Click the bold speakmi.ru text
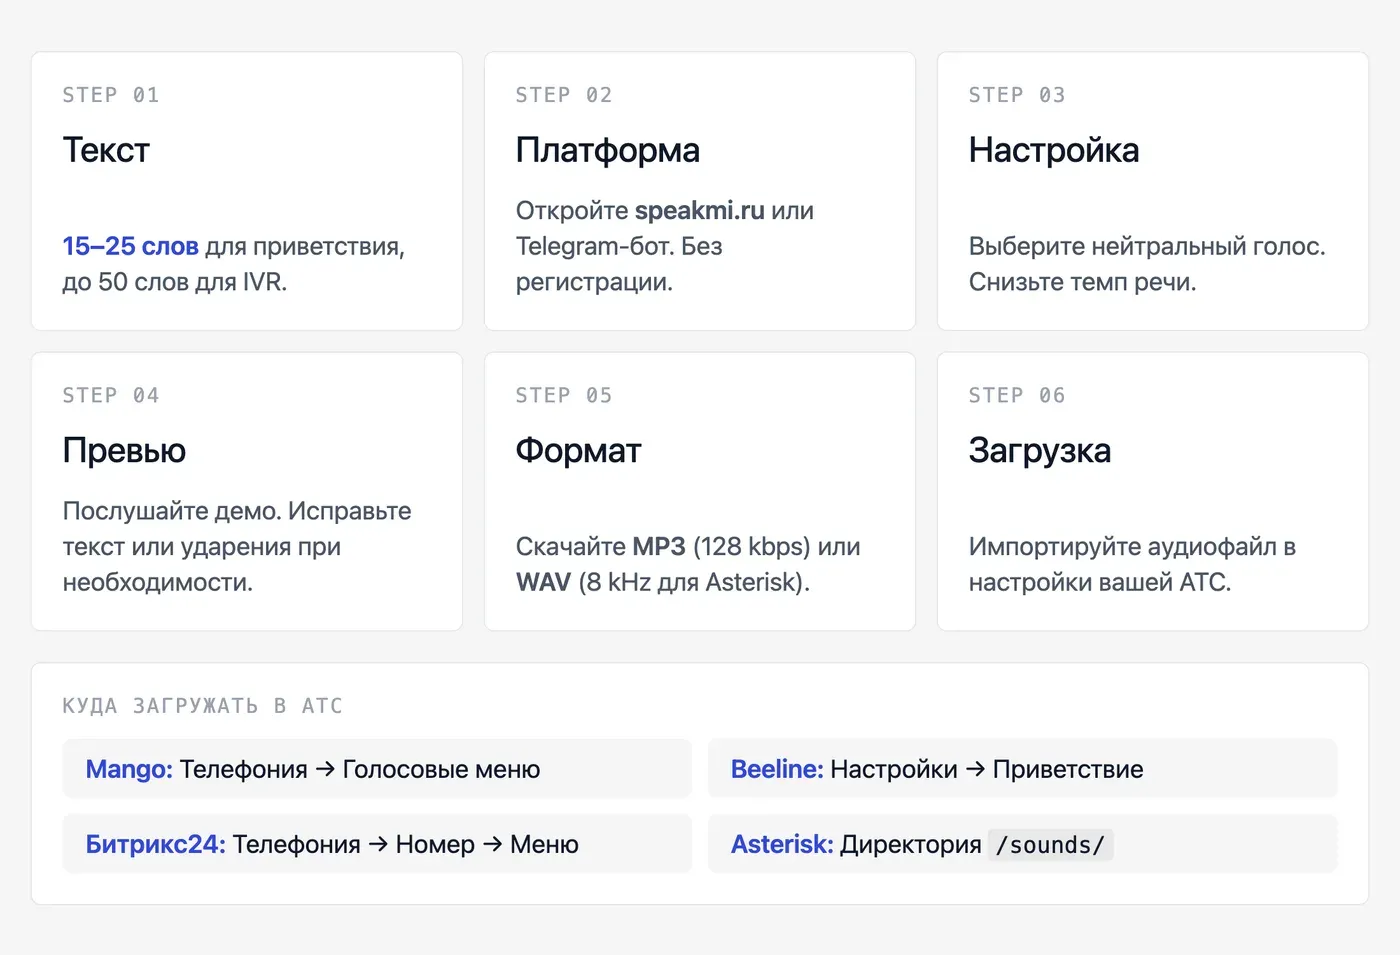 pos(699,211)
